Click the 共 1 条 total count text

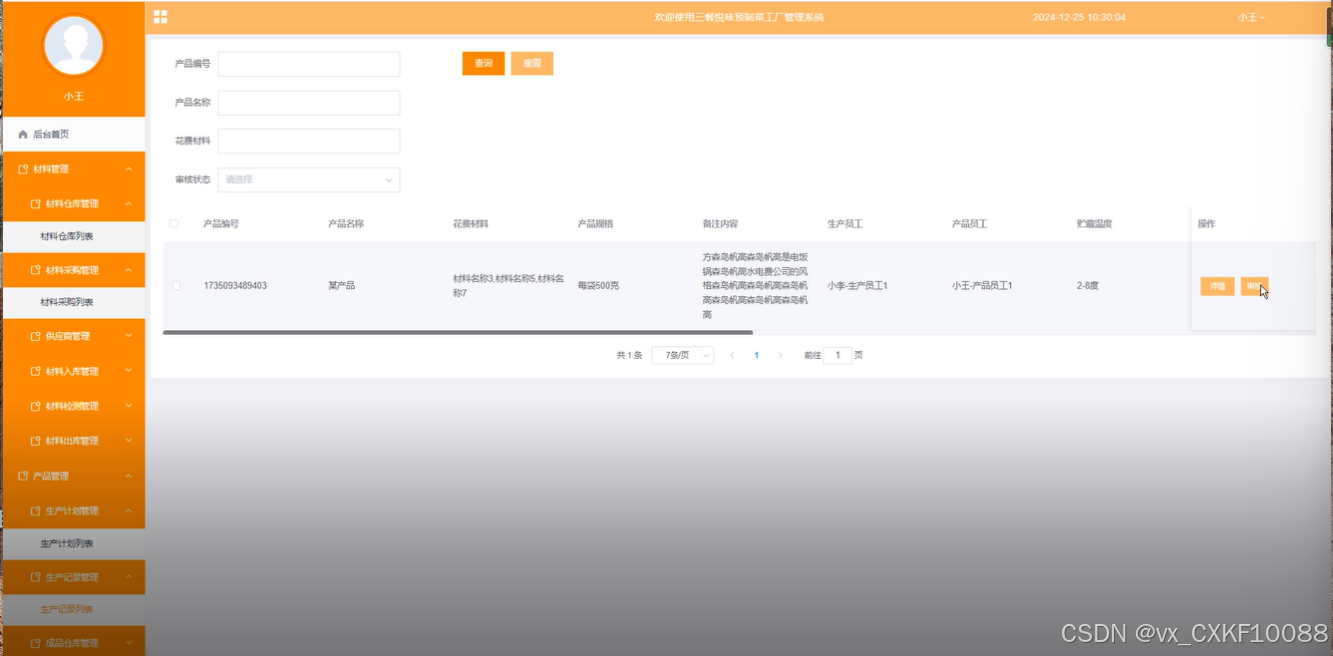tap(629, 355)
